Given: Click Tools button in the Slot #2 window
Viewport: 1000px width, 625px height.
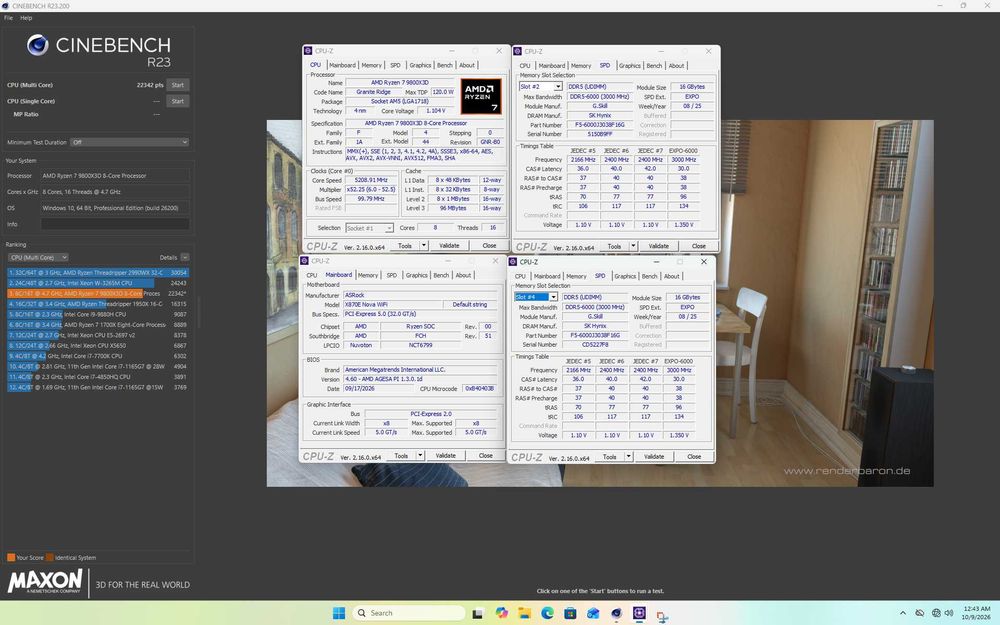Looking at the screenshot, I should (x=614, y=246).
